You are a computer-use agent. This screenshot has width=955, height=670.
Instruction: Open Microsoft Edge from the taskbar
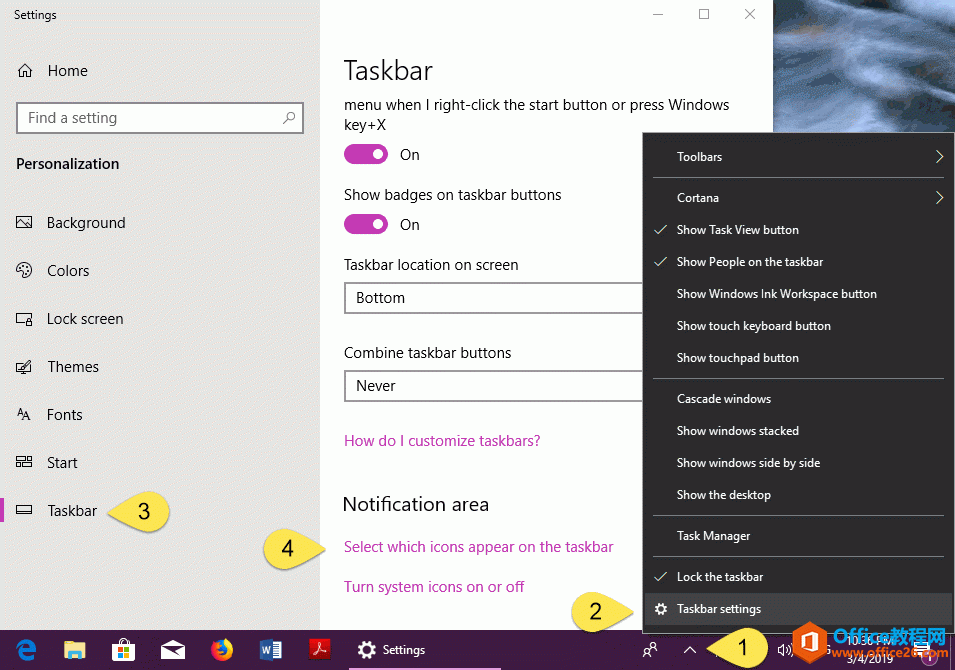26,650
